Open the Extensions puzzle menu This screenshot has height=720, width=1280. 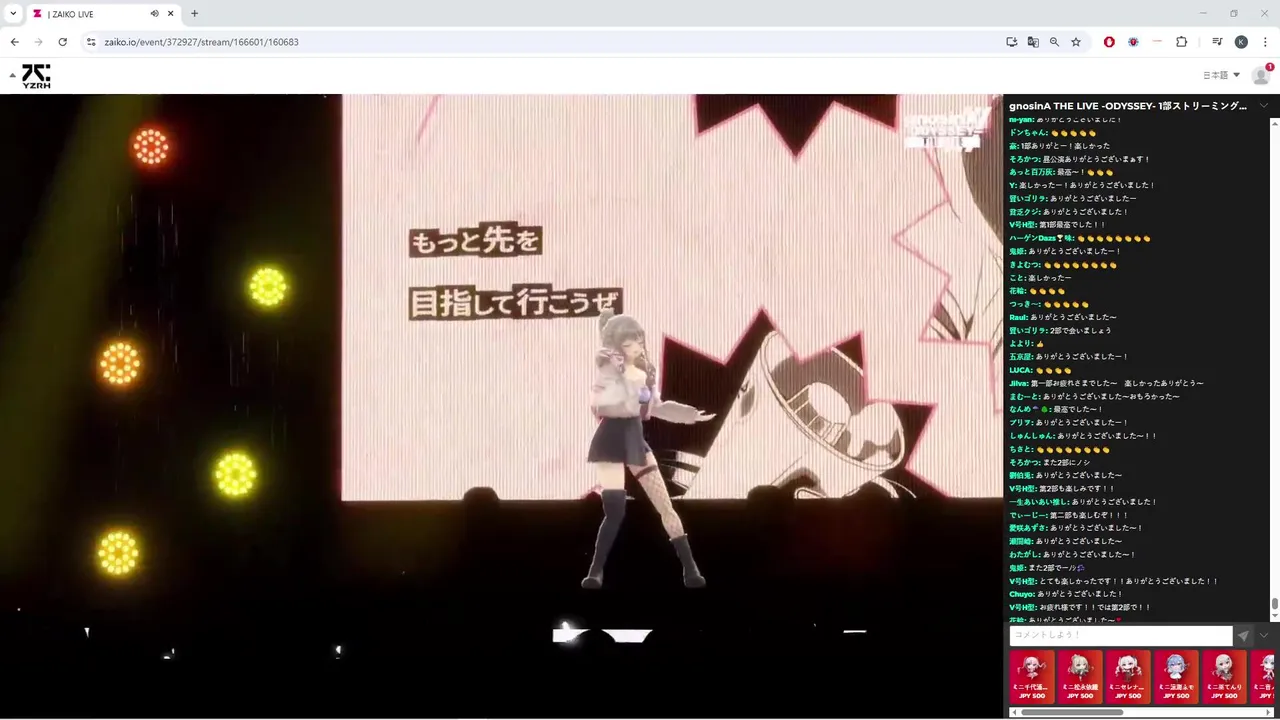coord(1181,42)
